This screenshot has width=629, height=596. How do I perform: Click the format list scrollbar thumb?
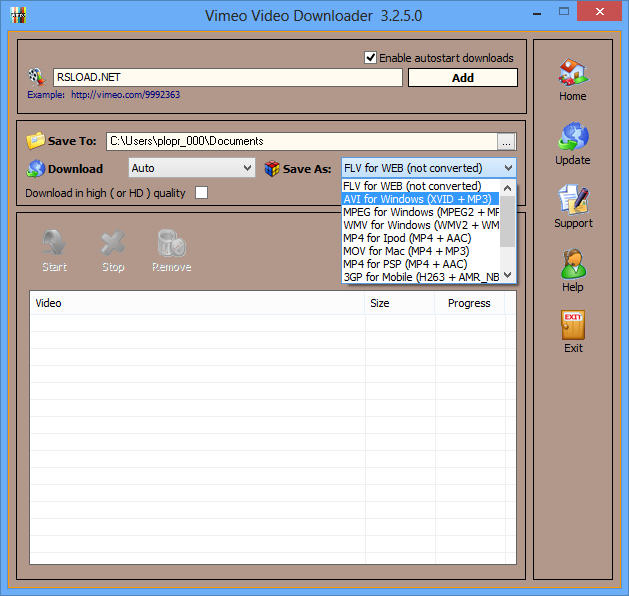(x=507, y=221)
